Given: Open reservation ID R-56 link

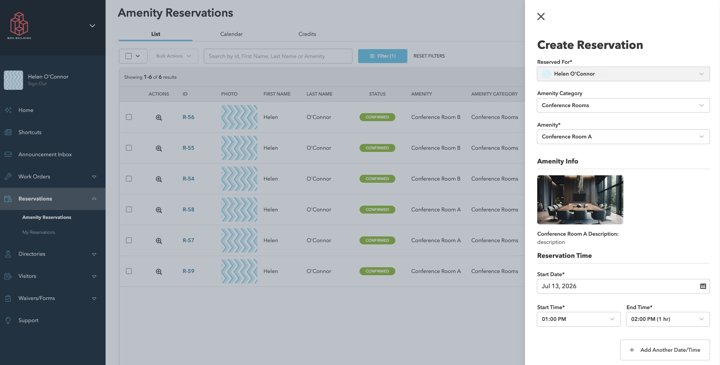Looking at the screenshot, I should [x=188, y=117].
